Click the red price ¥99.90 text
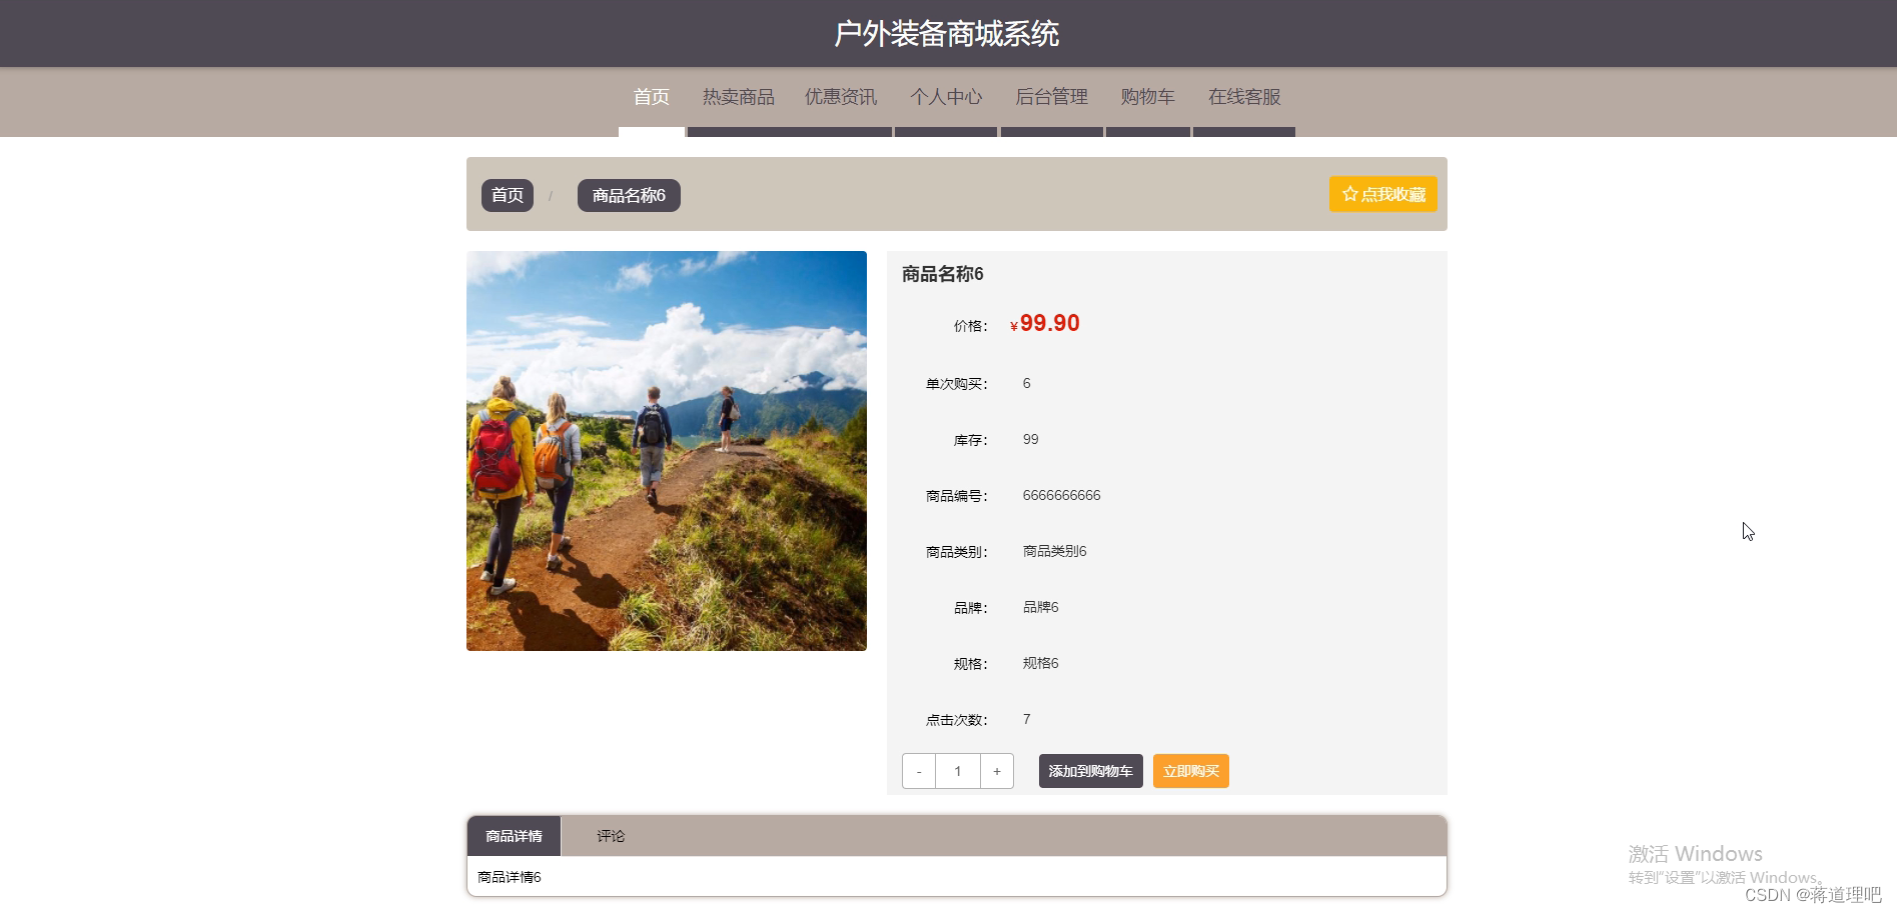This screenshot has height=913, width=1897. [1045, 323]
